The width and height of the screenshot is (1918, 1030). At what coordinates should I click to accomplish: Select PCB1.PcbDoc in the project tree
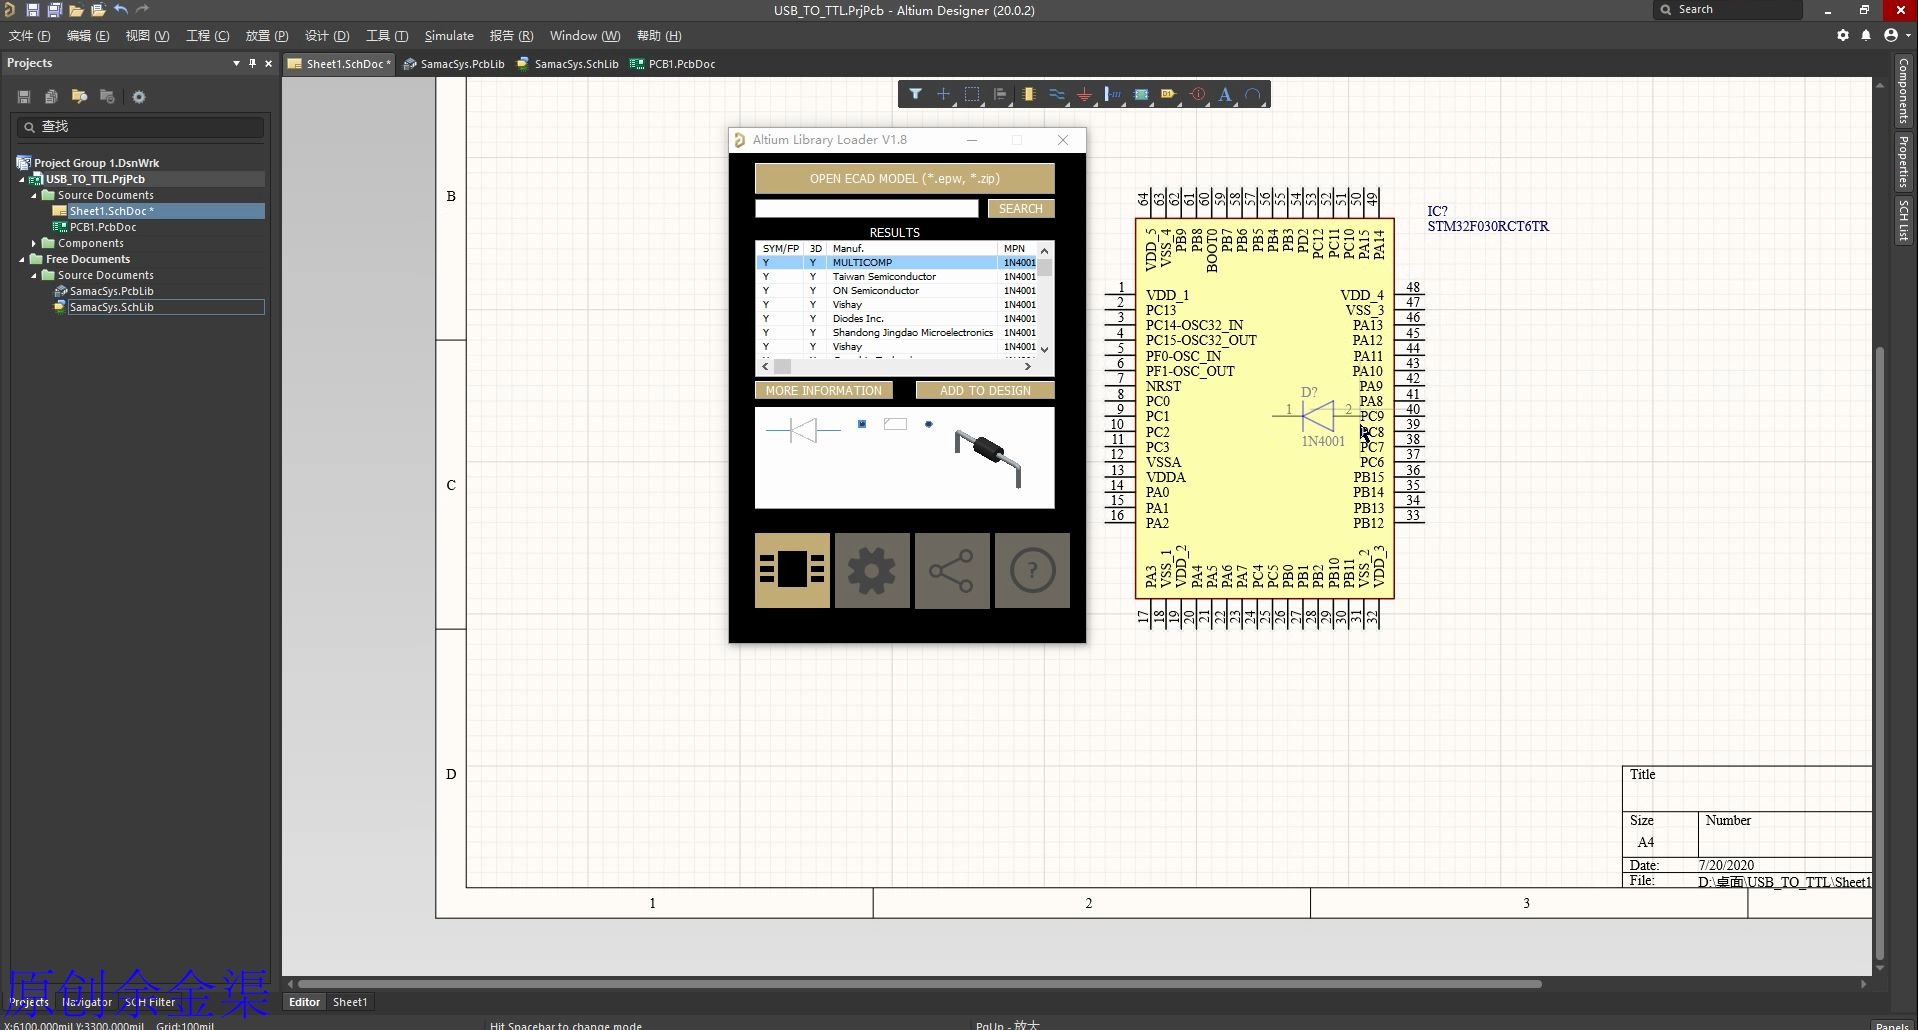pyautogui.click(x=102, y=227)
